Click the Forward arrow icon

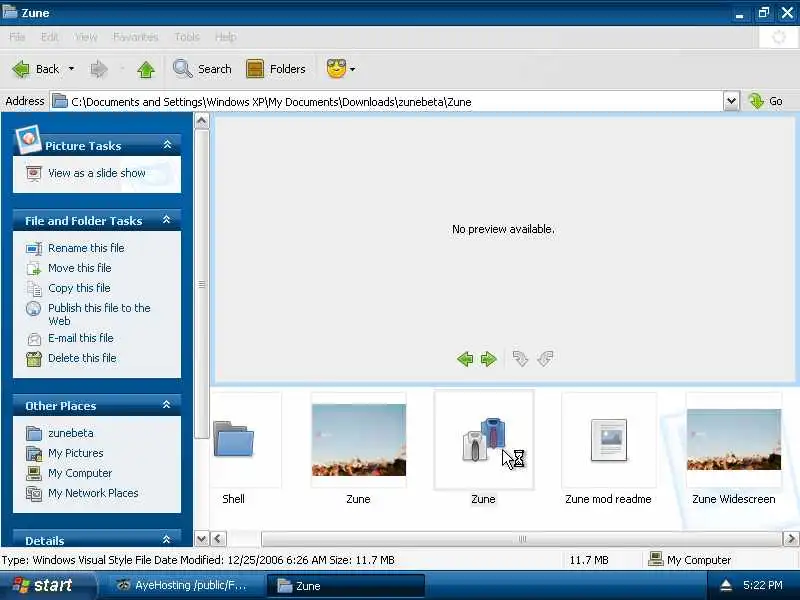(x=99, y=69)
